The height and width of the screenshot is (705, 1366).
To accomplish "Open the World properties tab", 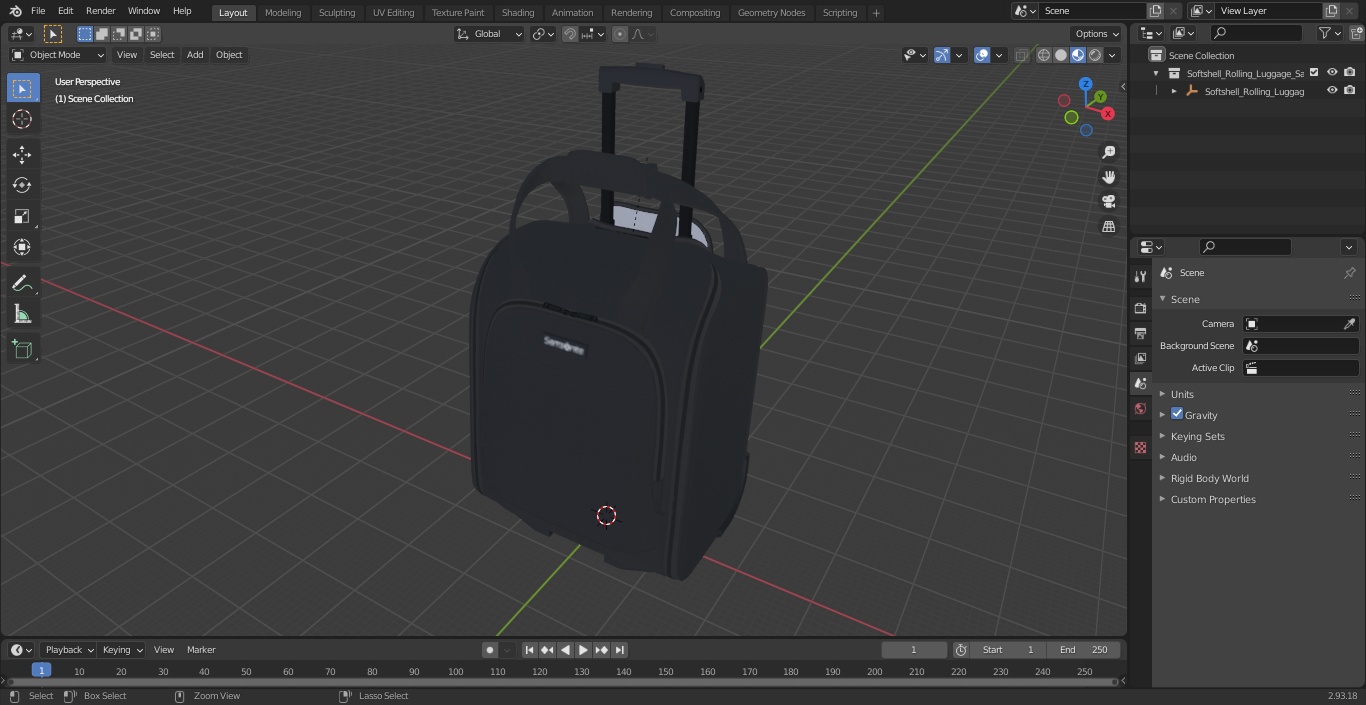I will [1140, 408].
